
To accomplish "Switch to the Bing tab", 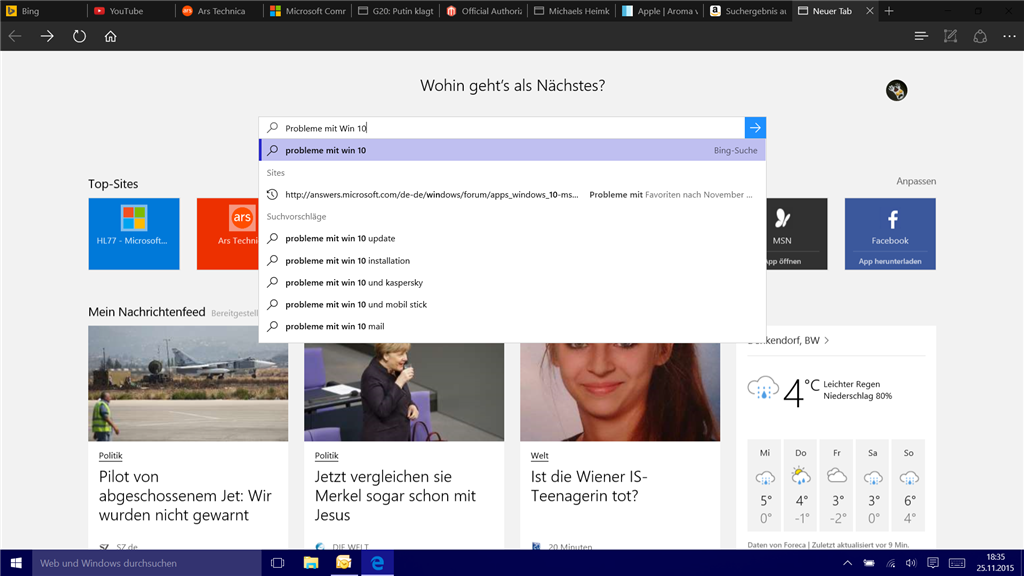I will pos(44,10).
